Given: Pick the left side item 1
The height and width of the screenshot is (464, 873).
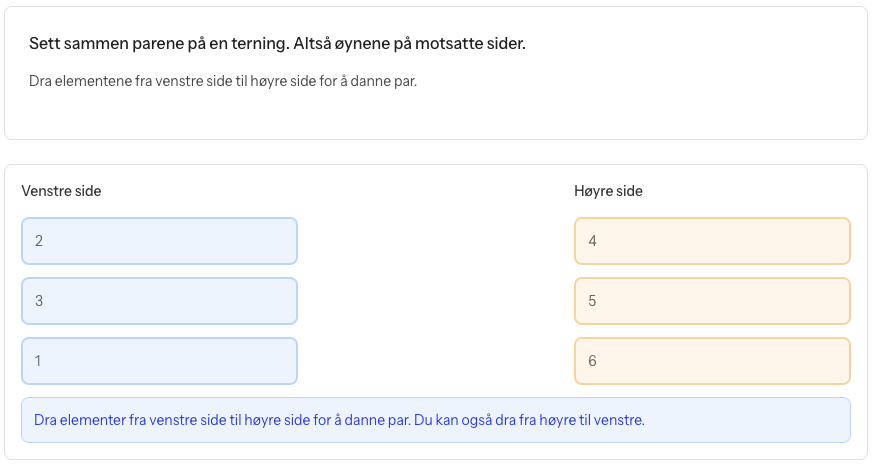Looking at the screenshot, I should click(x=159, y=361).
